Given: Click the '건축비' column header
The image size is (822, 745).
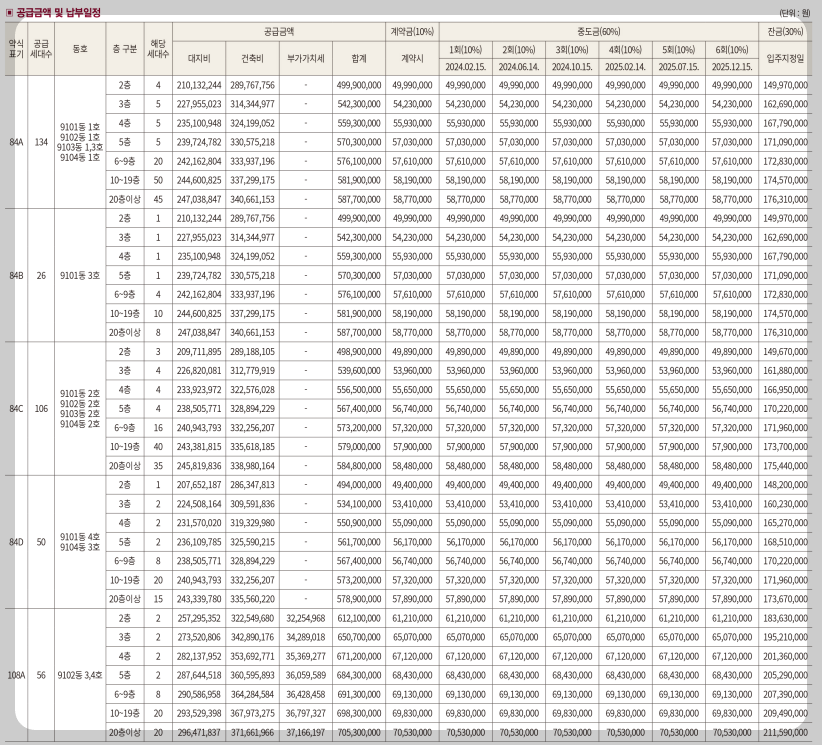Looking at the screenshot, I should tap(252, 58).
